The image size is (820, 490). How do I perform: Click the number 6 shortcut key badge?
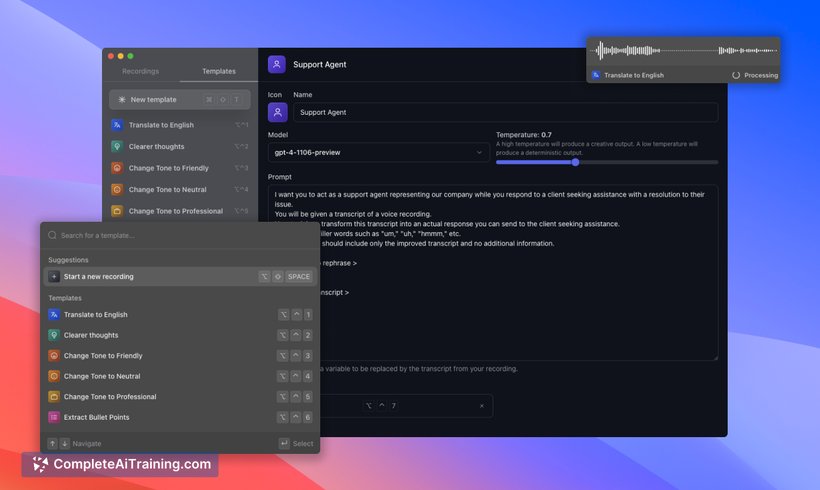(308, 417)
